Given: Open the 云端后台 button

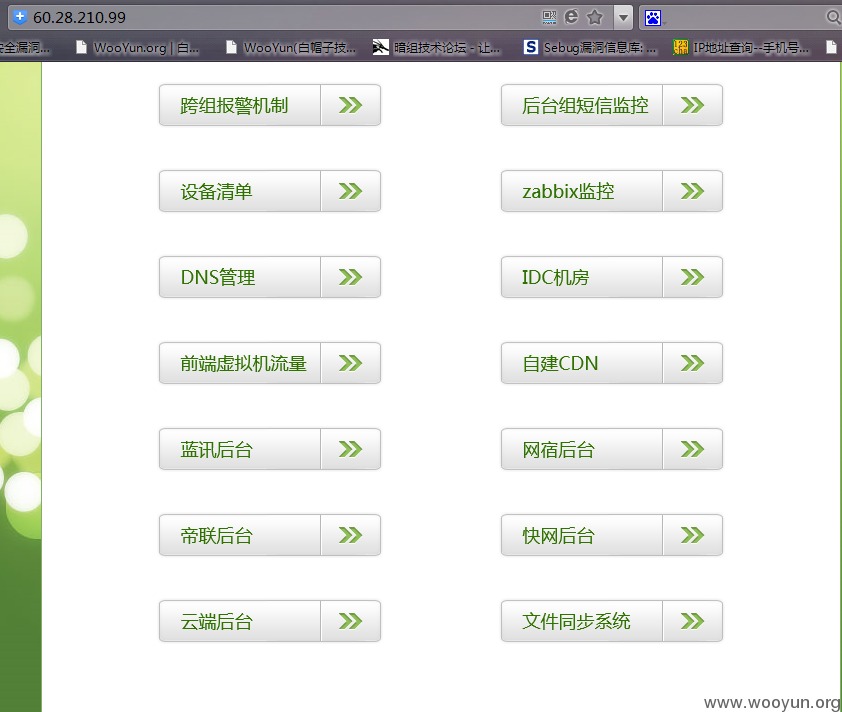Looking at the screenshot, I should coord(270,621).
